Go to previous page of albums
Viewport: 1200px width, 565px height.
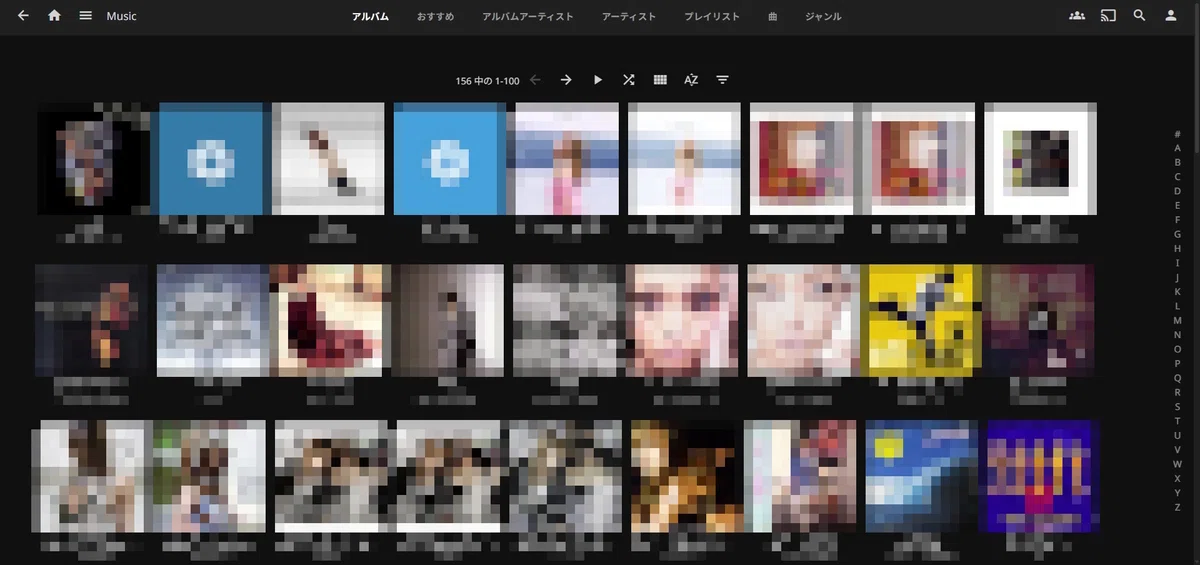point(535,80)
